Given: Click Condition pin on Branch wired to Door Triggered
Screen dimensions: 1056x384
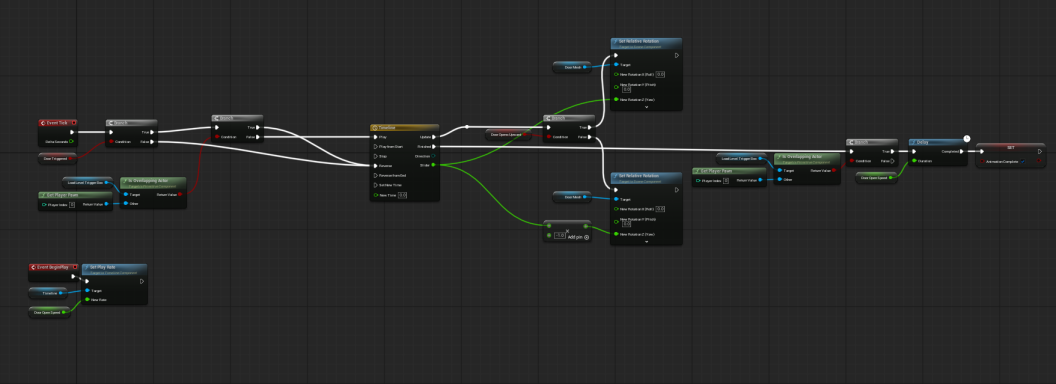Looking at the screenshot, I should click(x=111, y=141).
